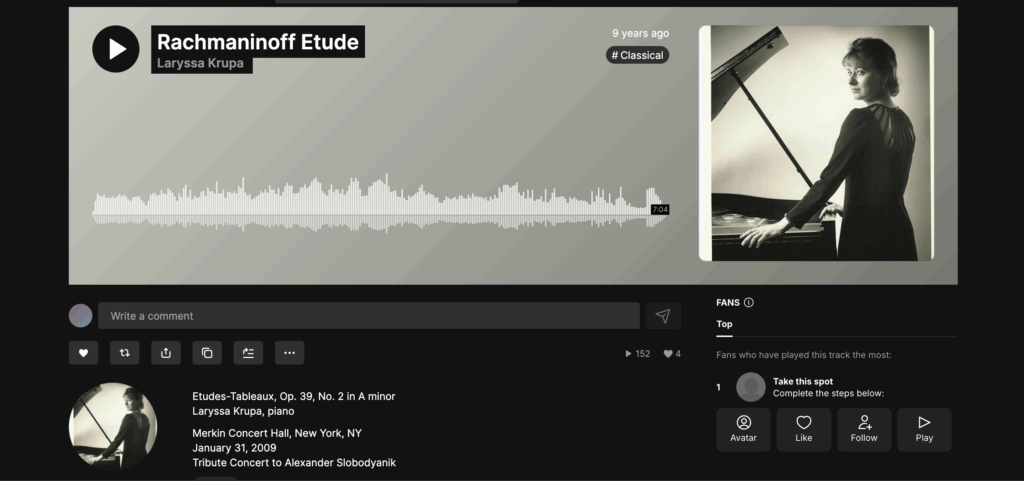
Task: Like the track with heart icon button
Action: tap(84, 353)
